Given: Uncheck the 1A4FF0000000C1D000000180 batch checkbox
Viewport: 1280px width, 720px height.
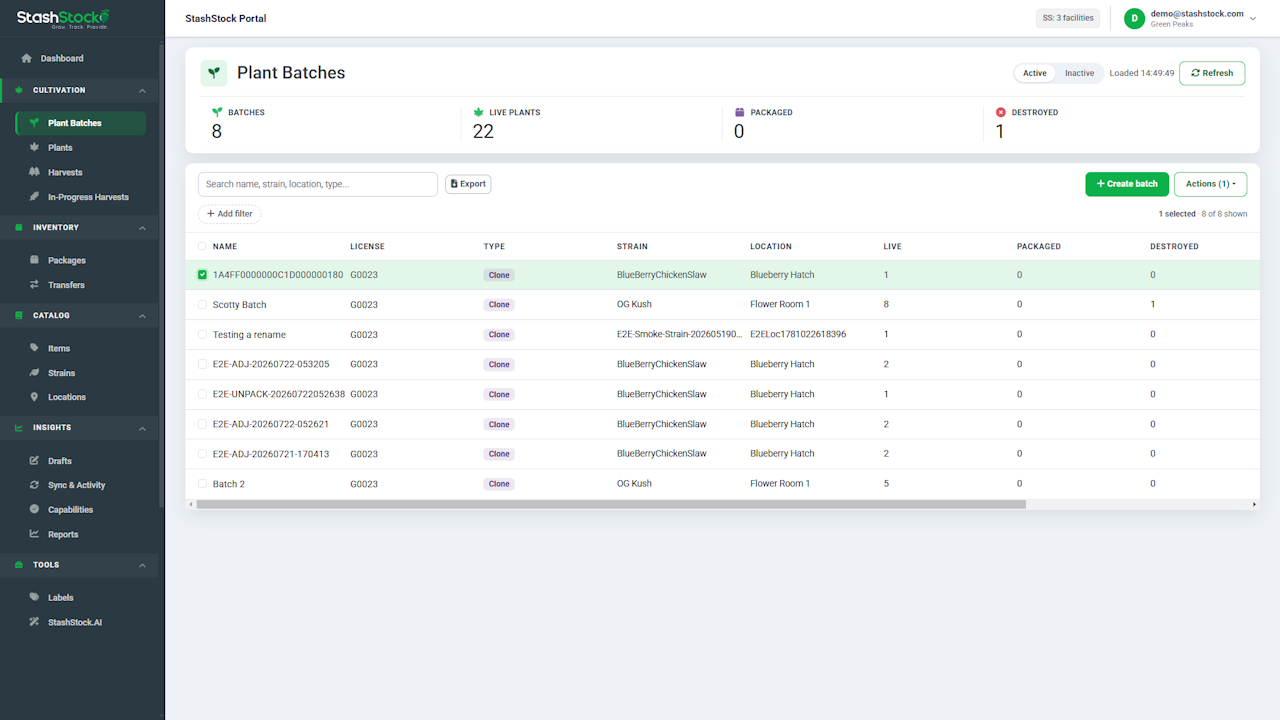Looking at the screenshot, I should click(202, 275).
